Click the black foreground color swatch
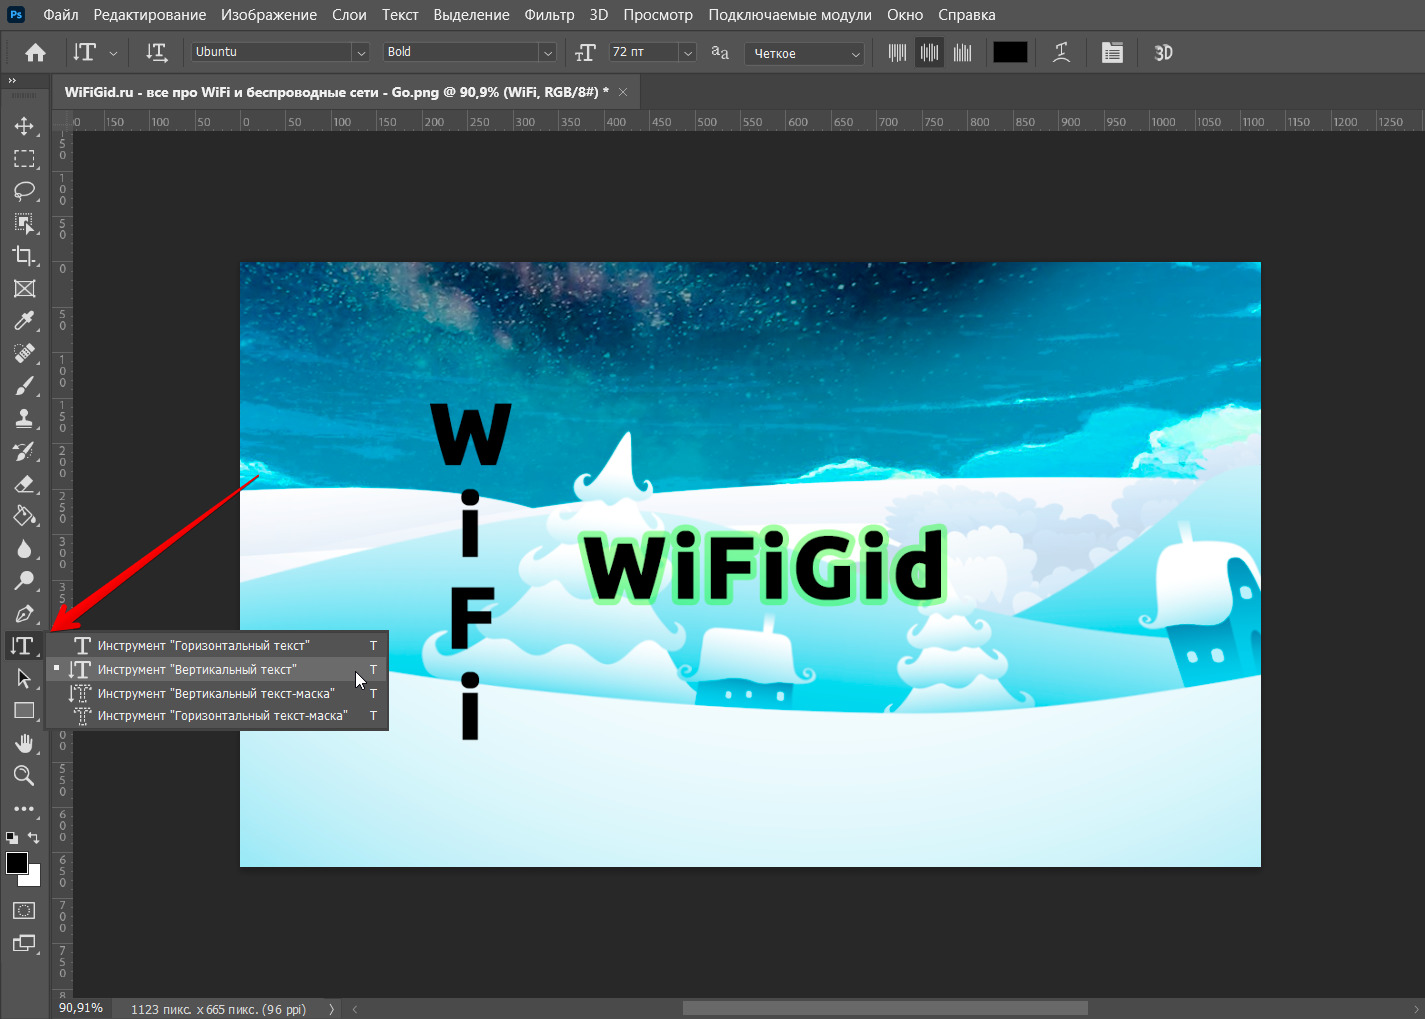This screenshot has height=1019, width=1425. pyautogui.click(x=15, y=862)
